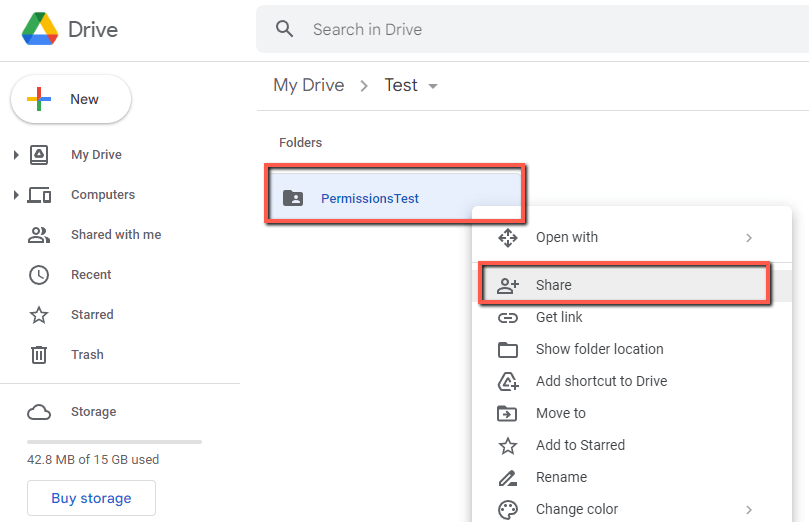Image resolution: width=809 pixels, height=522 pixels.
Task: Click the Shared with me people icon
Action: tap(39, 235)
